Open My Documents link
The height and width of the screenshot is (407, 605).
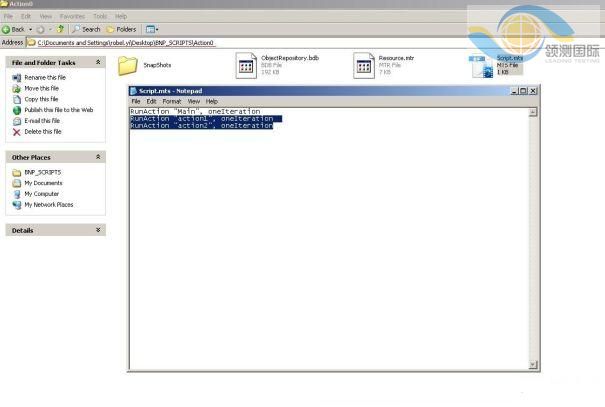tap(43, 183)
